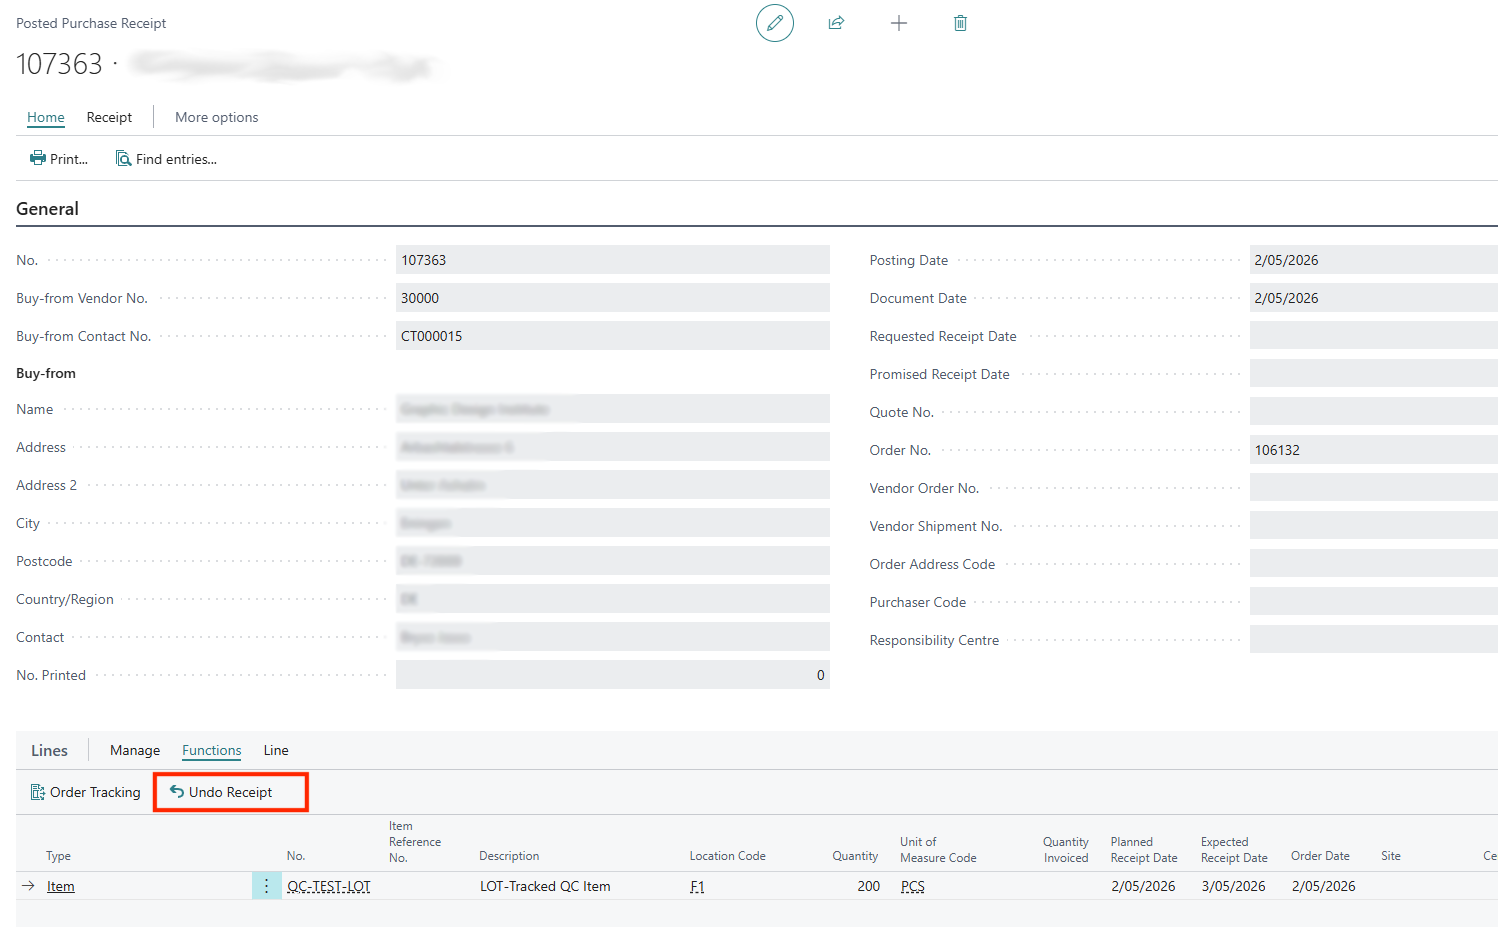This screenshot has width=1498, height=927.
Task: Click the pencil edit icon
Action: 774,23
